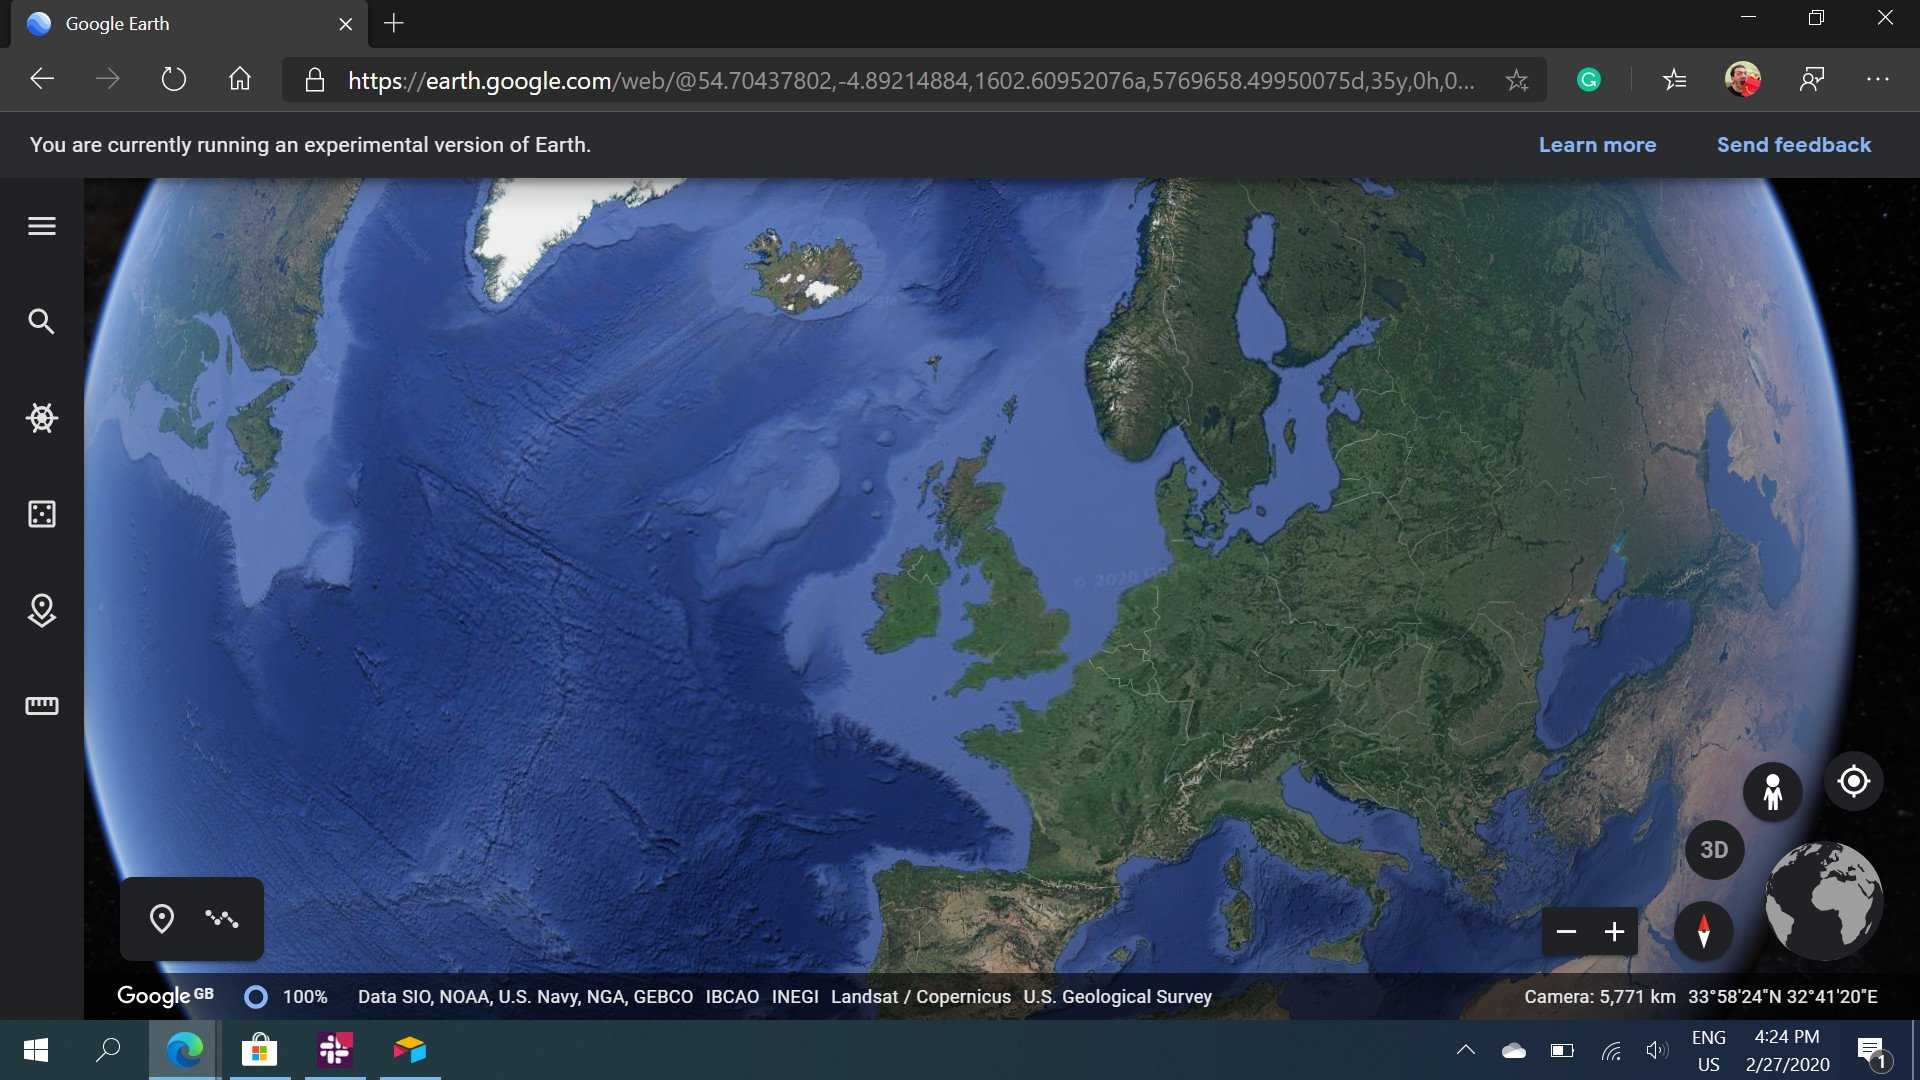Click the mini globe overview thumbnail
Screen dimensions: 1920x1080
(x=1823, y=901)
